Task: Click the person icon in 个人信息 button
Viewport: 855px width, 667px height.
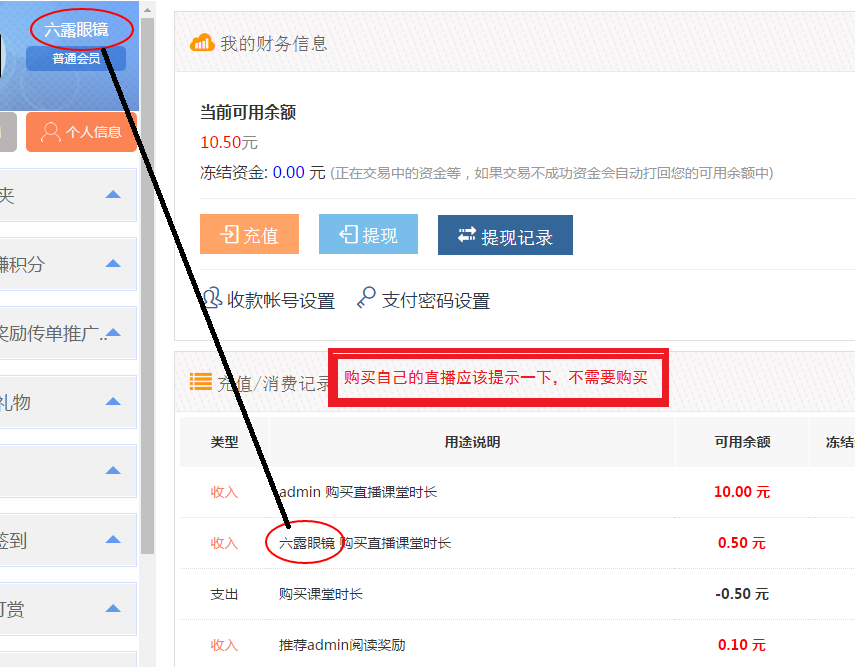Action: pos(50,132)
